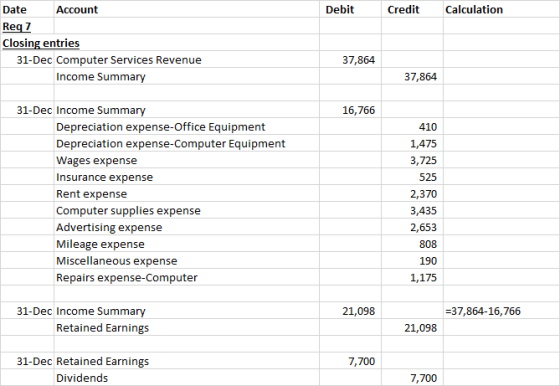Screen dimensions: 560x386
Task: Click the Req 7 cell
Action: click(x=27, y=26)
